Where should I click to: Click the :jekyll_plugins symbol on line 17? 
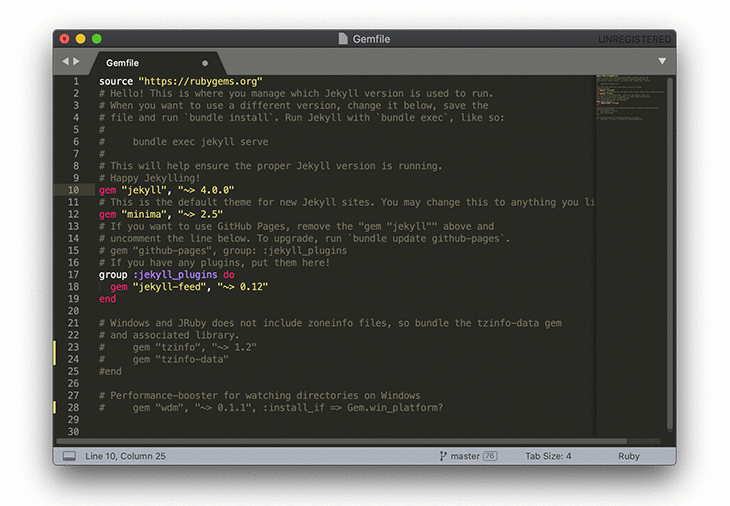coord(175,275)
